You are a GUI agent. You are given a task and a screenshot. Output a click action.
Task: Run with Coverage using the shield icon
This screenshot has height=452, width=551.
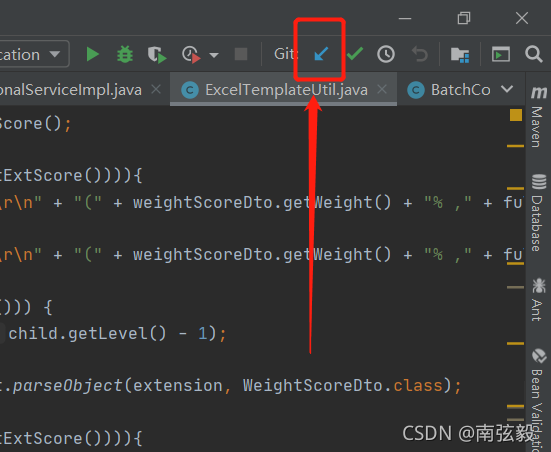click(x=156, y=55)
